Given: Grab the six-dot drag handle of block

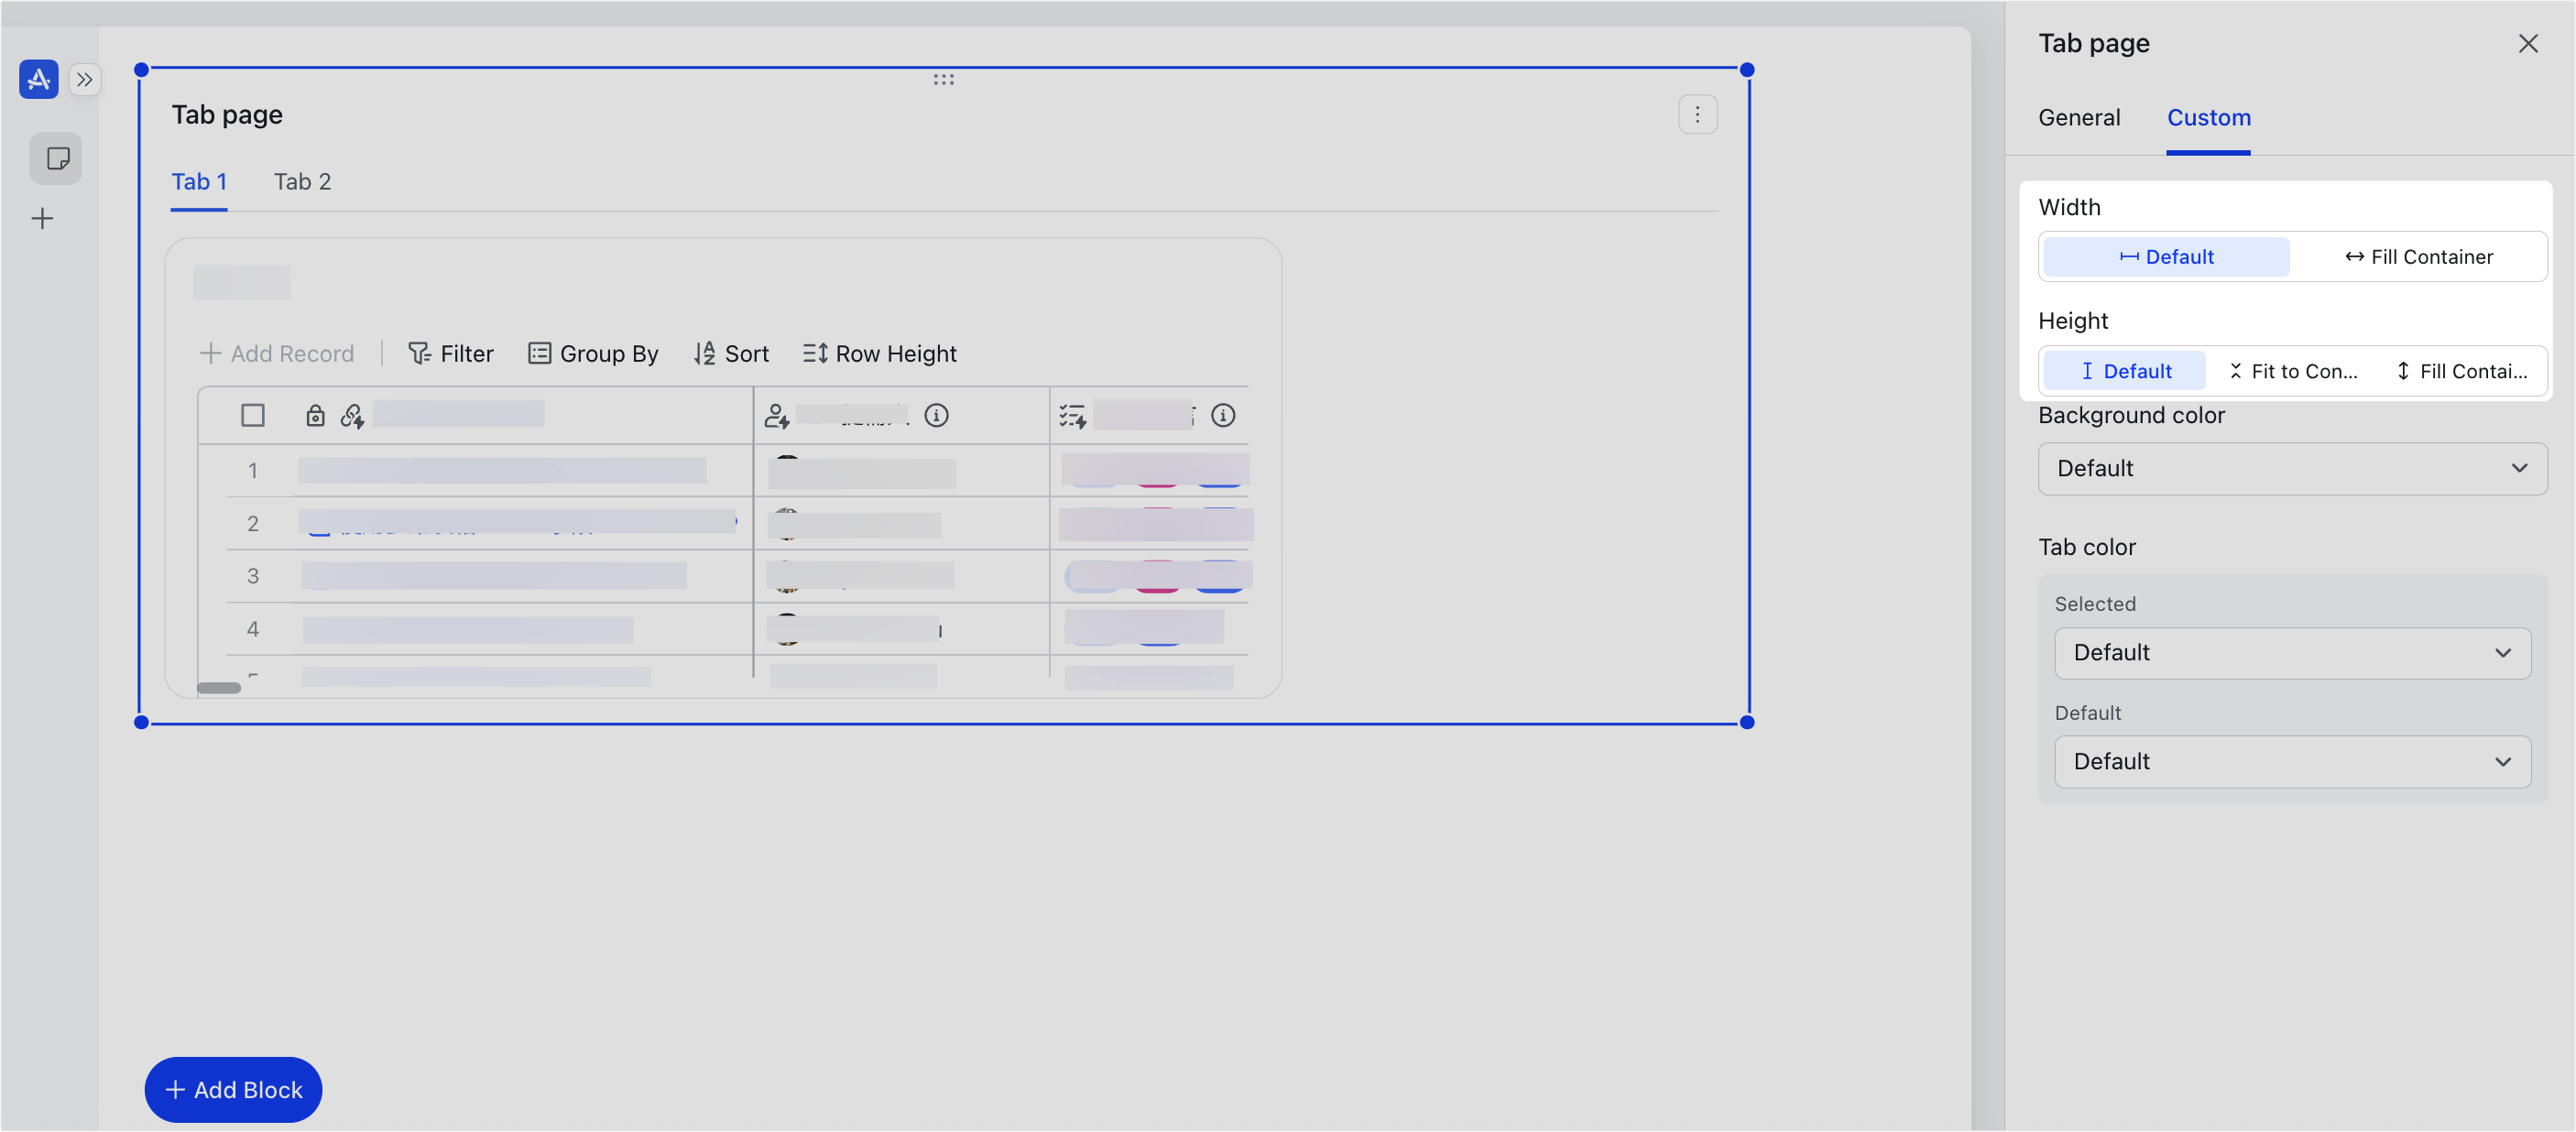Looking at the screenshot, I should (x=943, y=79).
